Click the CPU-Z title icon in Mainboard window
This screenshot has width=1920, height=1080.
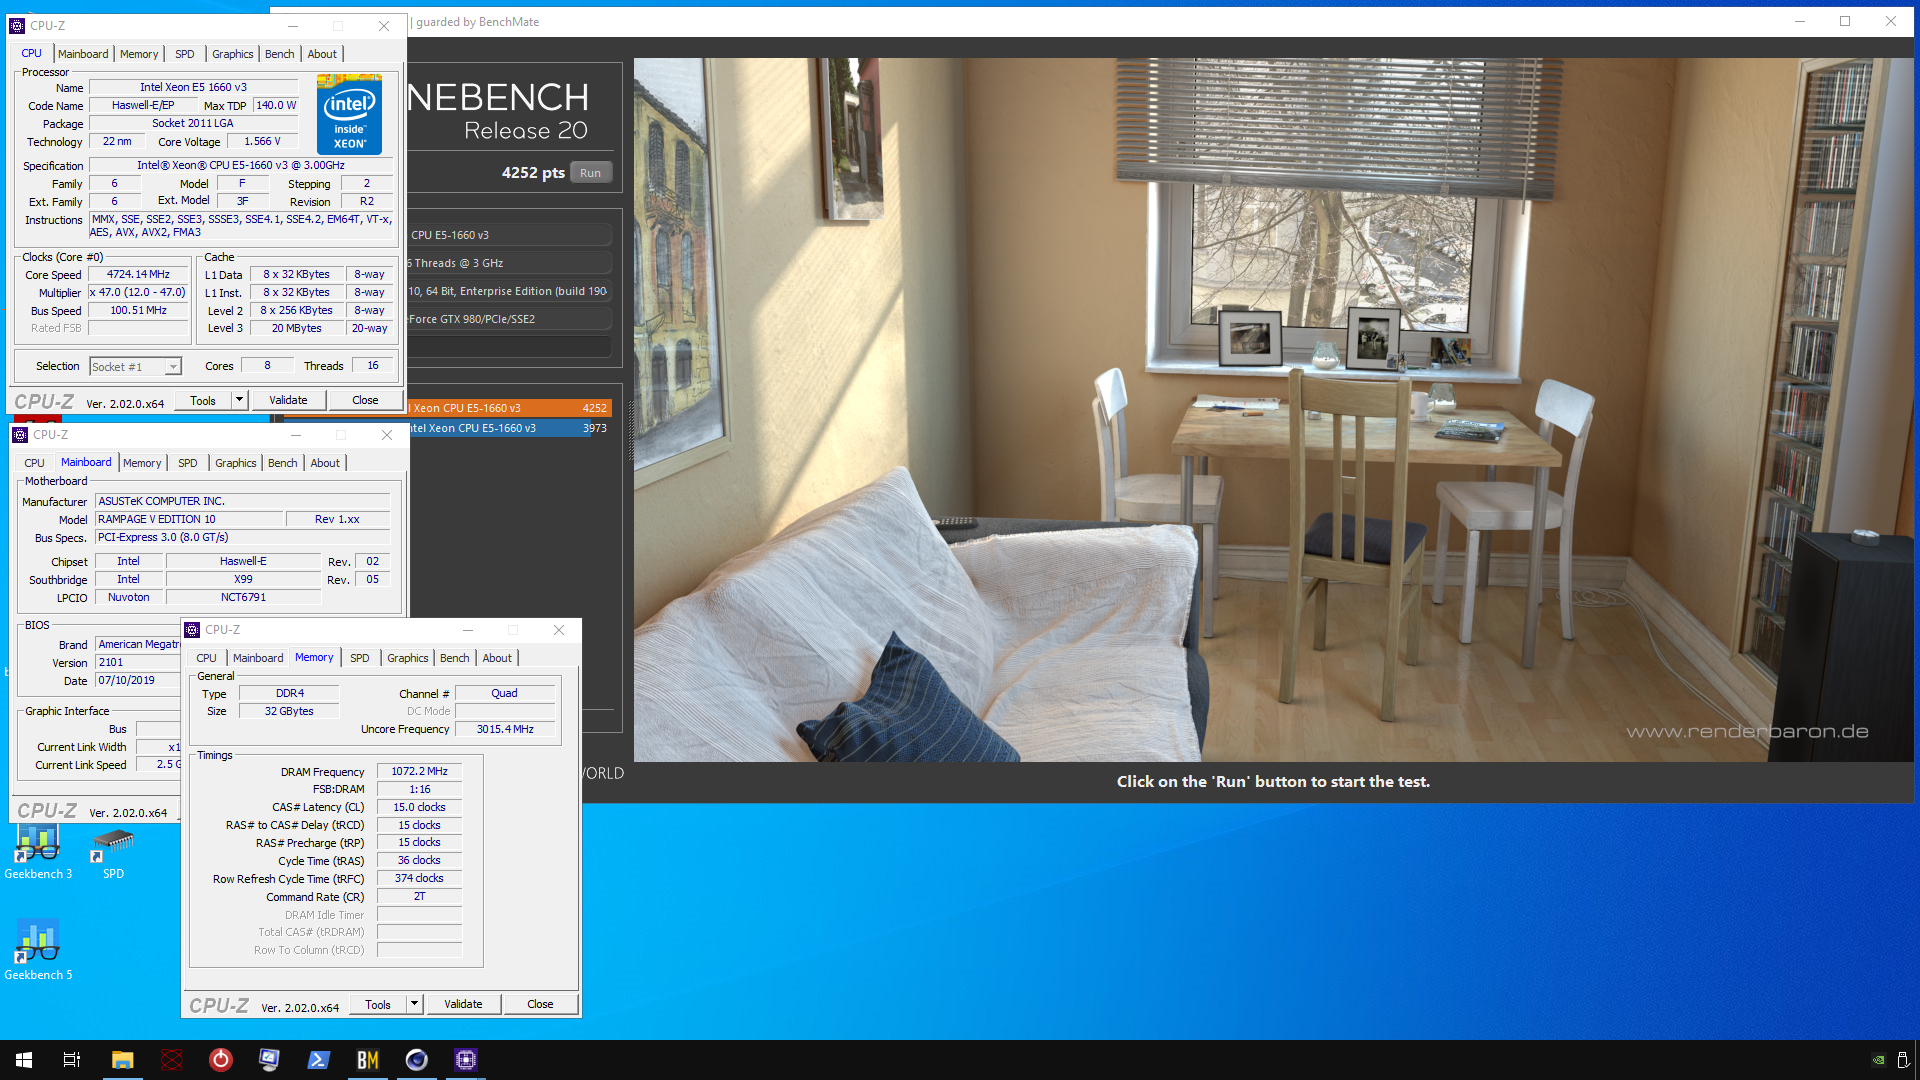coord(20,435)
